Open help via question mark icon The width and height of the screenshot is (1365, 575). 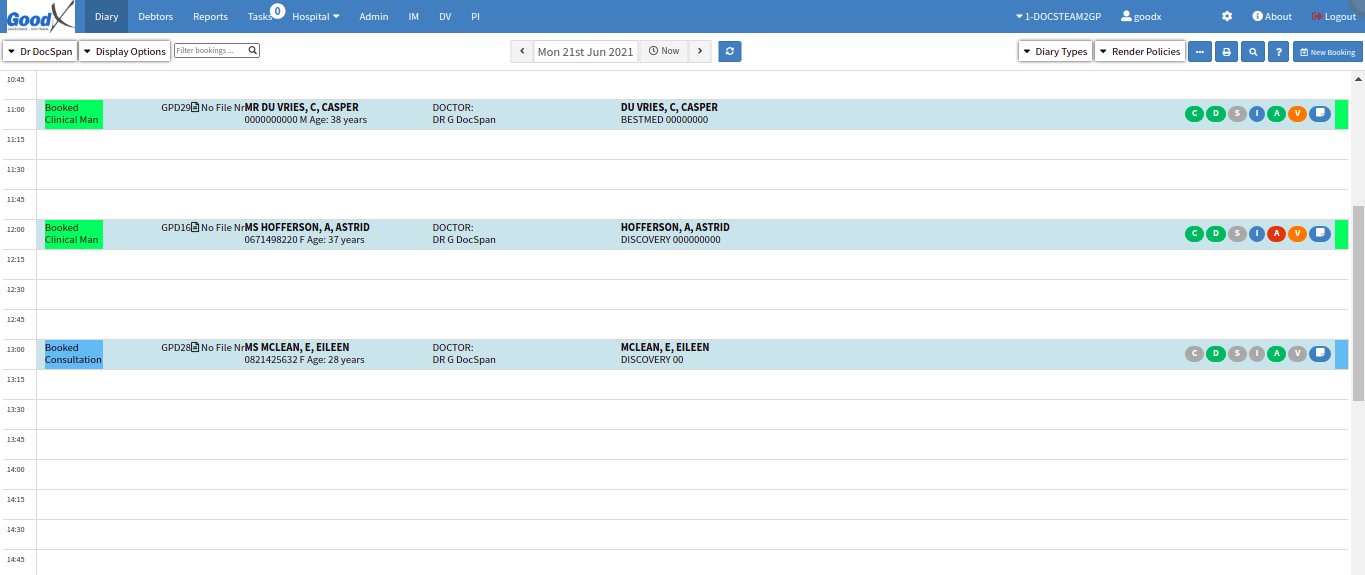tap(1278, 52)
